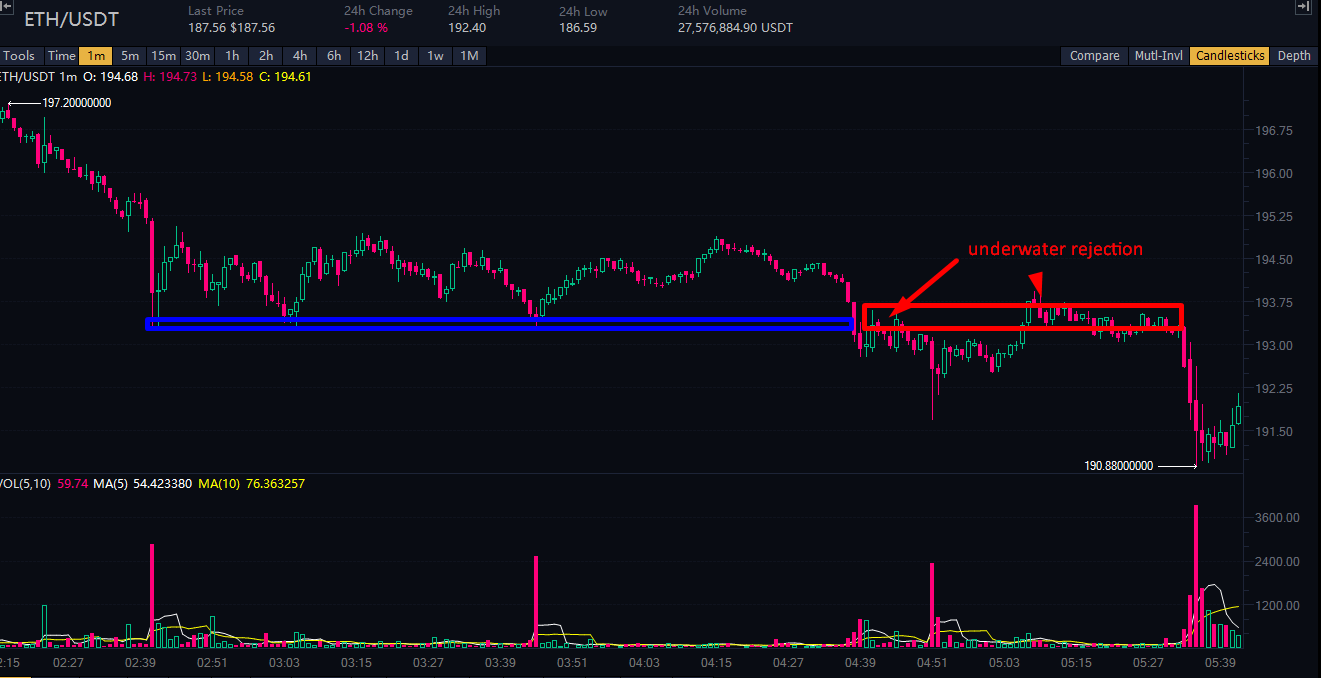
Task: Switch to the Depth chart tab
Action: pyautogui.click(x=1293, y=56)
